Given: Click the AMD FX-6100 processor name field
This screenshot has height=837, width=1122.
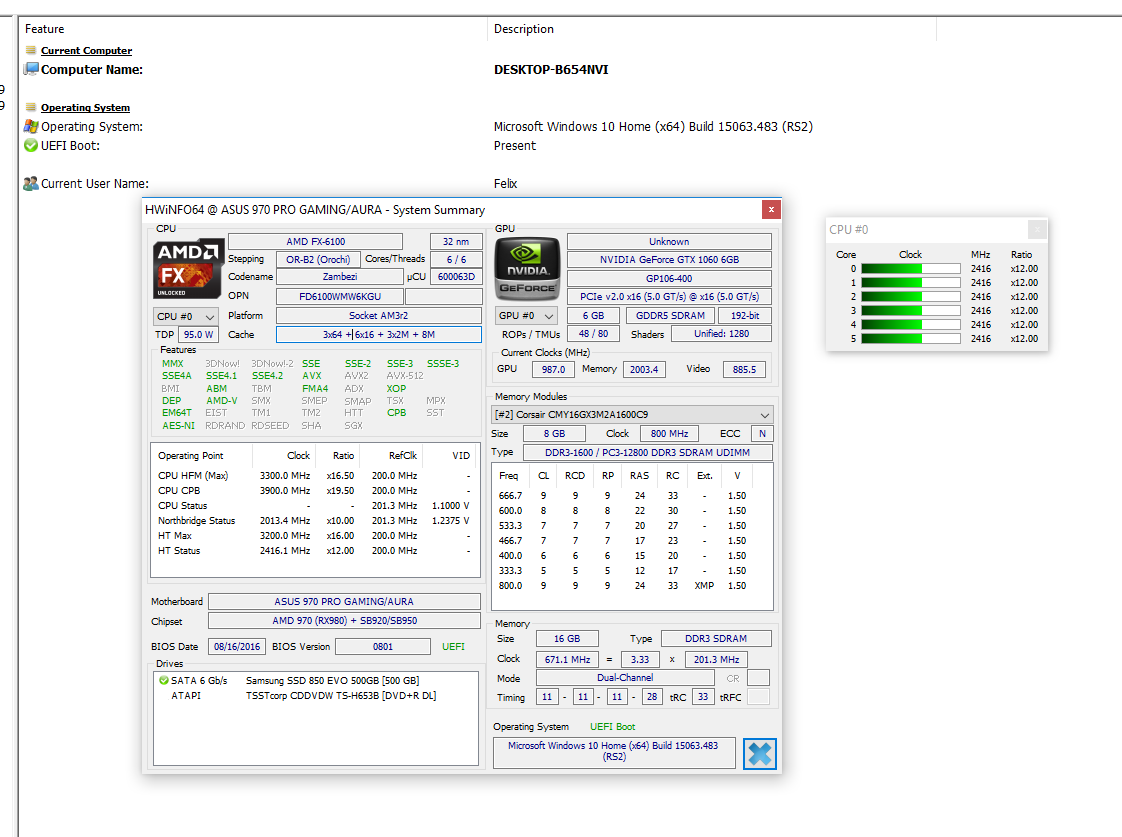Looking at the screenshot, I should tap(315, 241).
